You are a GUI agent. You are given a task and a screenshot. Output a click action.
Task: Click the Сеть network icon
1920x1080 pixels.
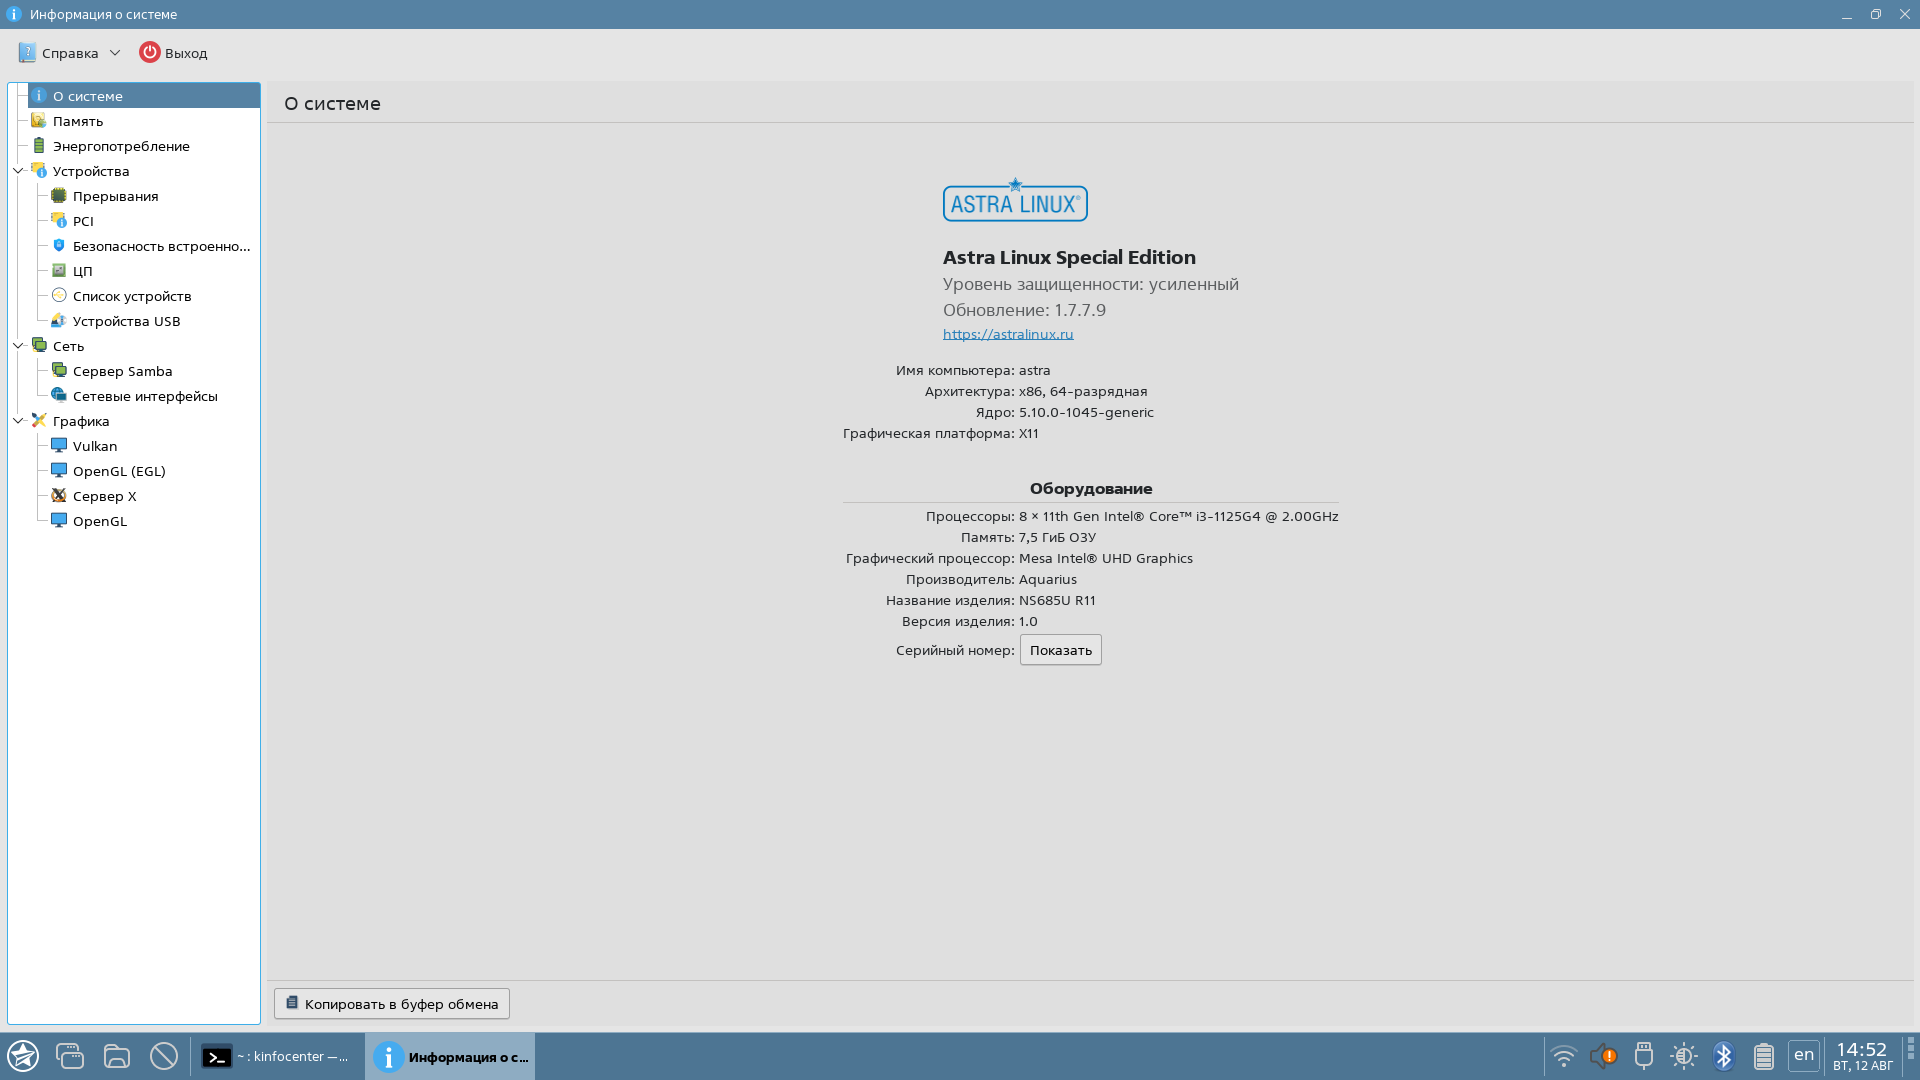click(39, 346)
